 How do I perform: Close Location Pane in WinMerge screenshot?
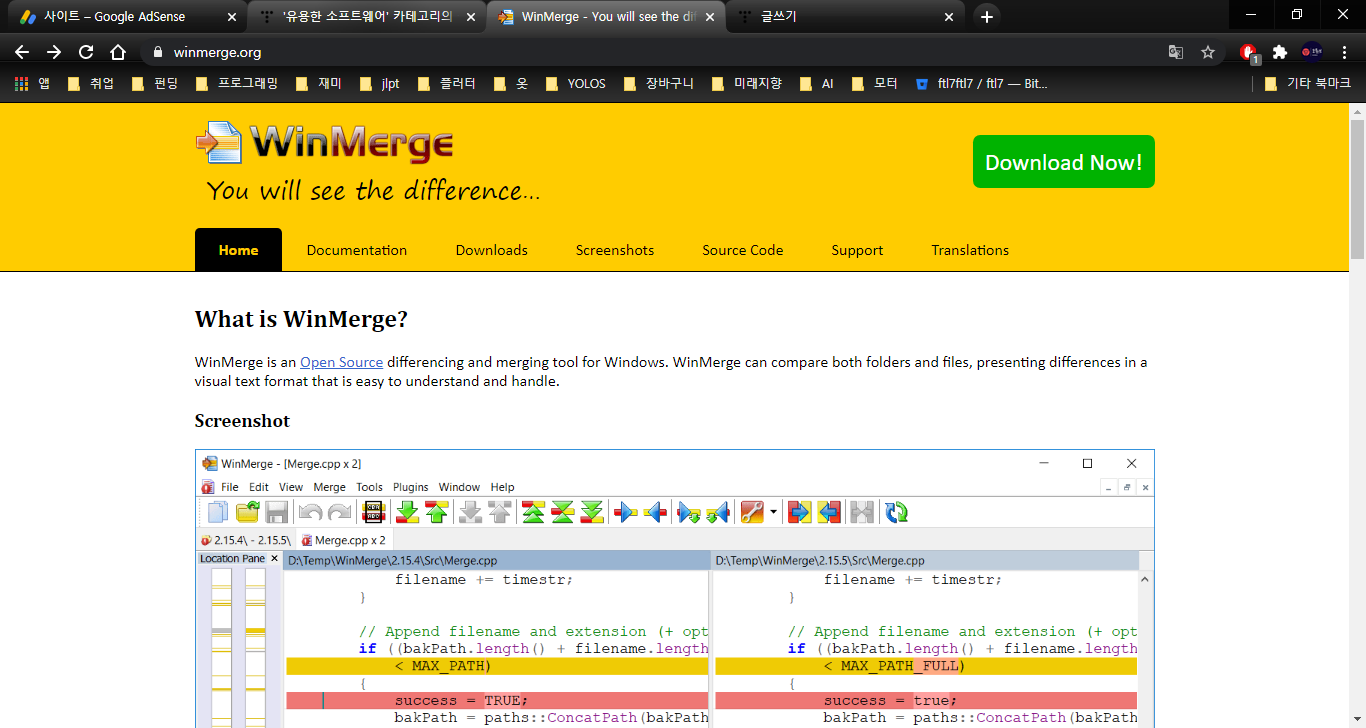(x=274, y=559)
